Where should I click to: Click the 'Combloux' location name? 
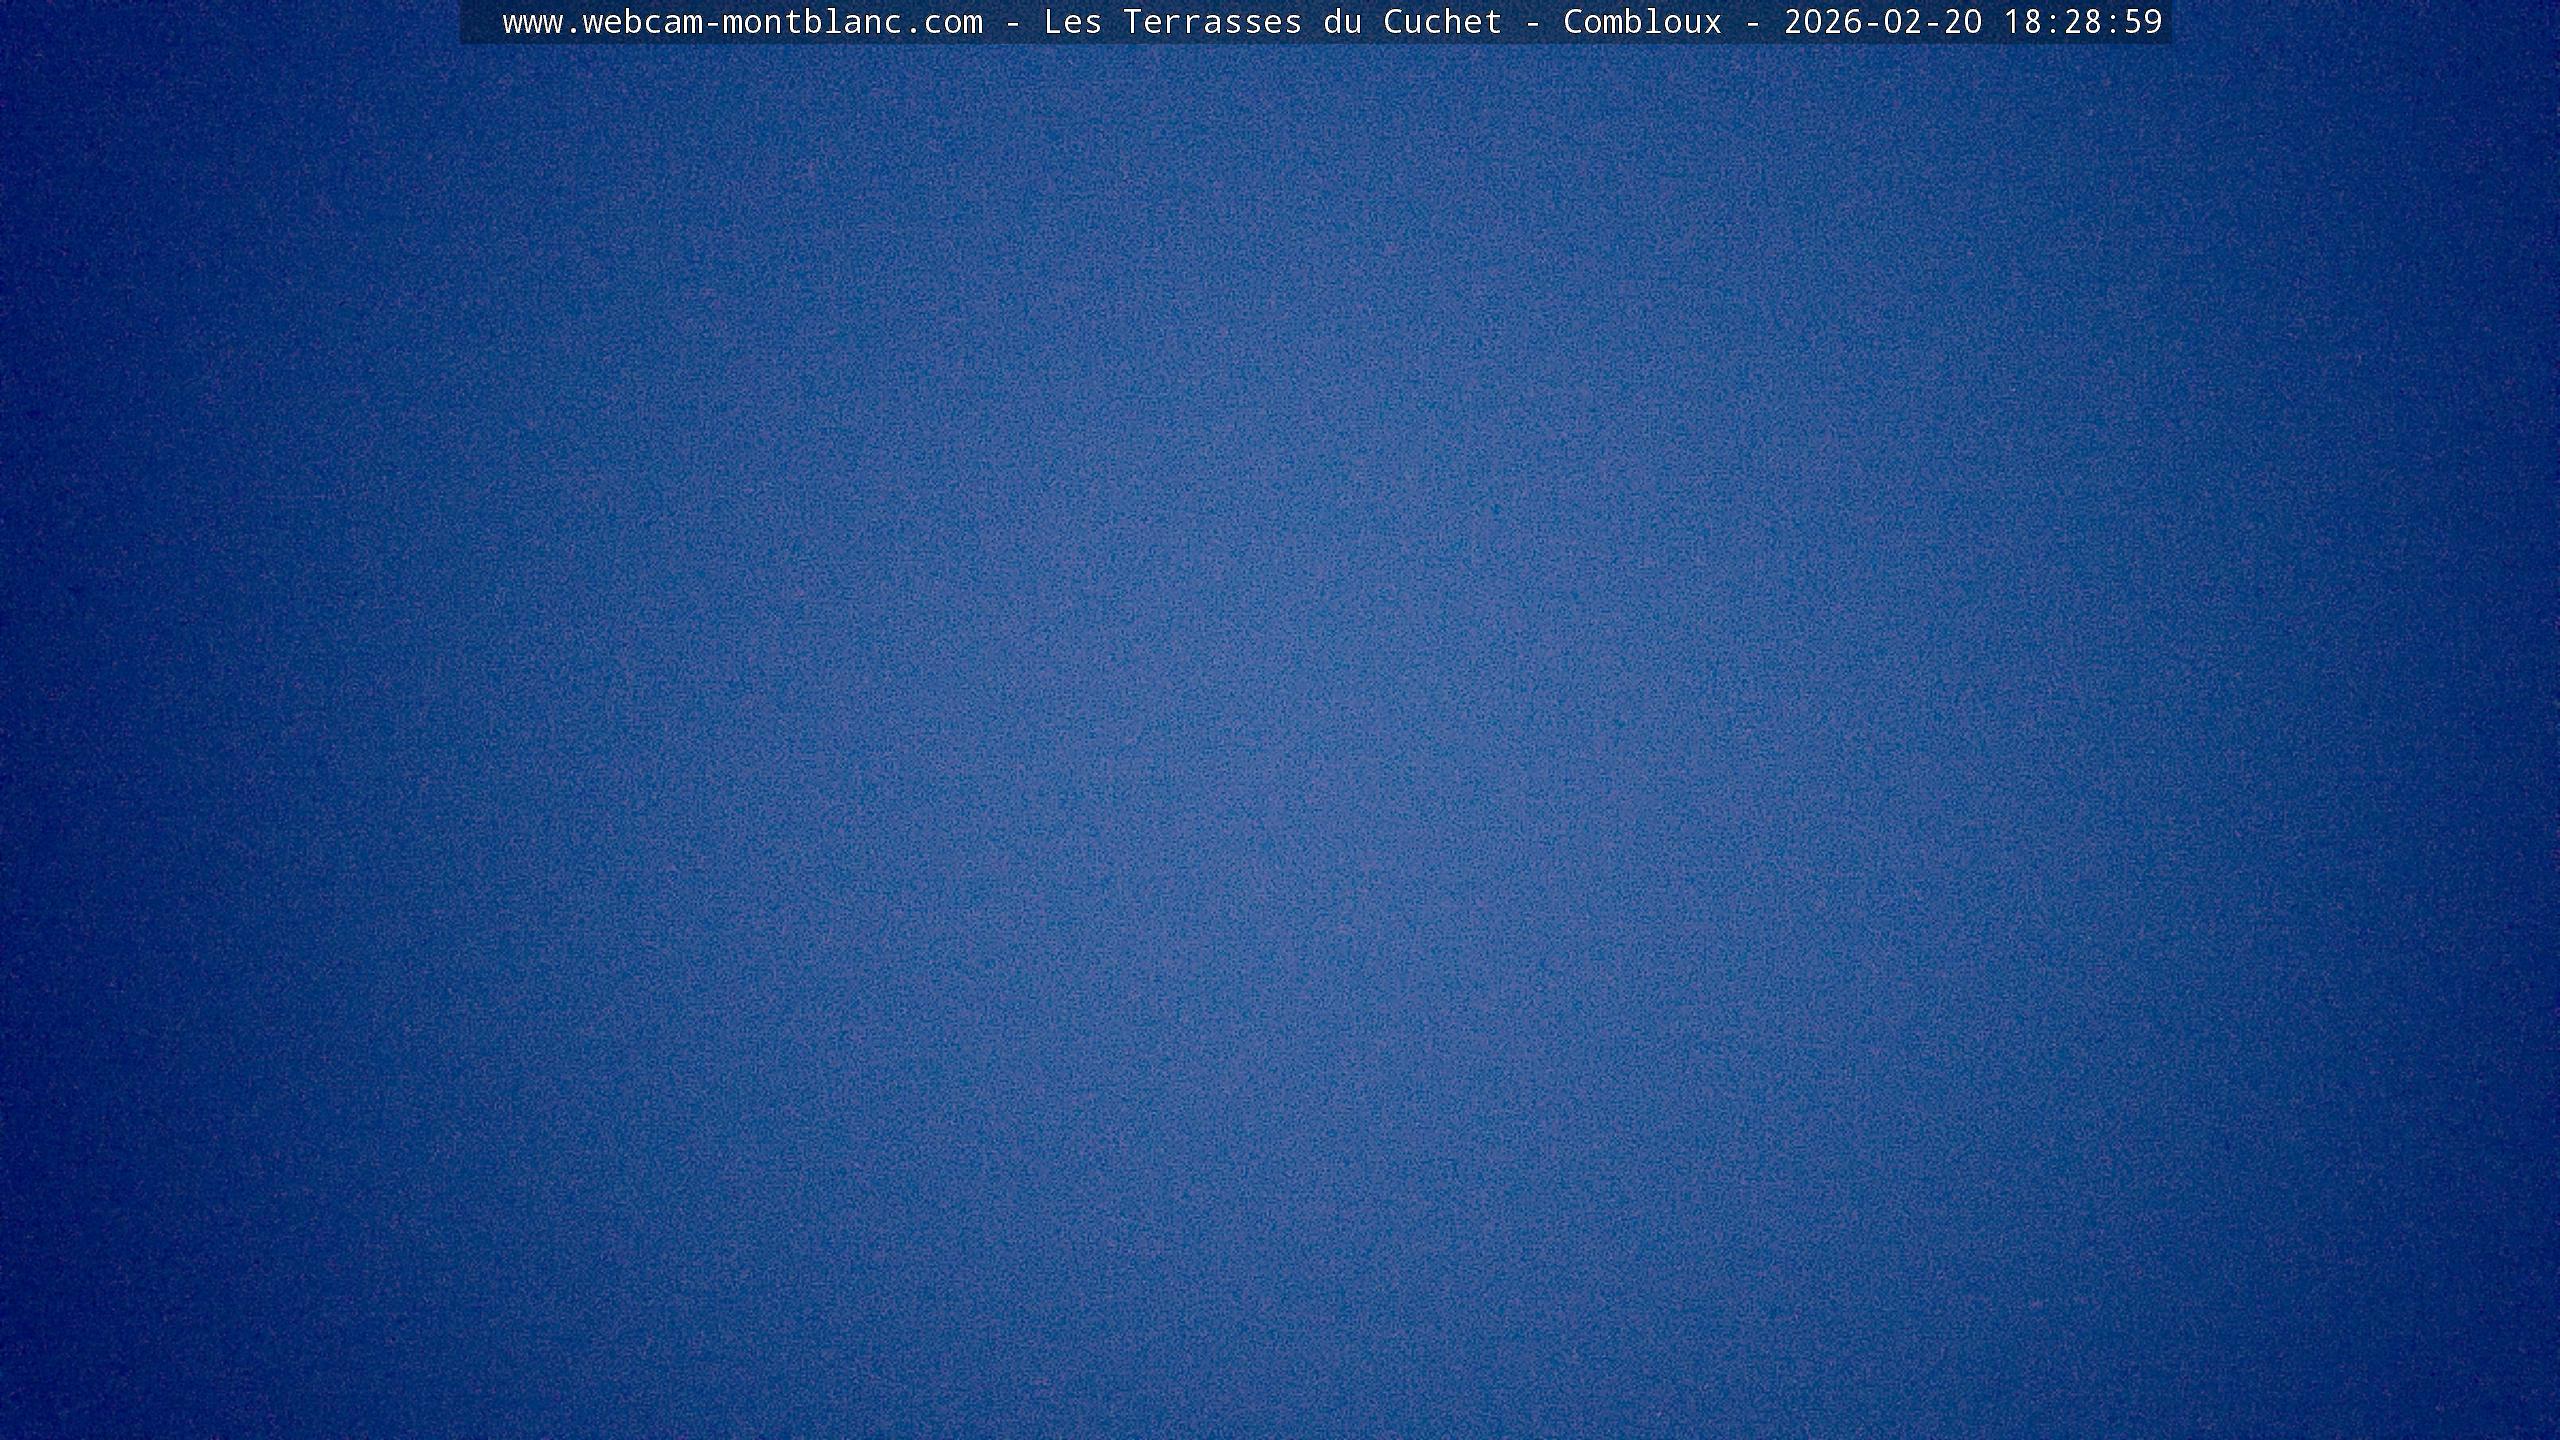(x=1642, y=22)
